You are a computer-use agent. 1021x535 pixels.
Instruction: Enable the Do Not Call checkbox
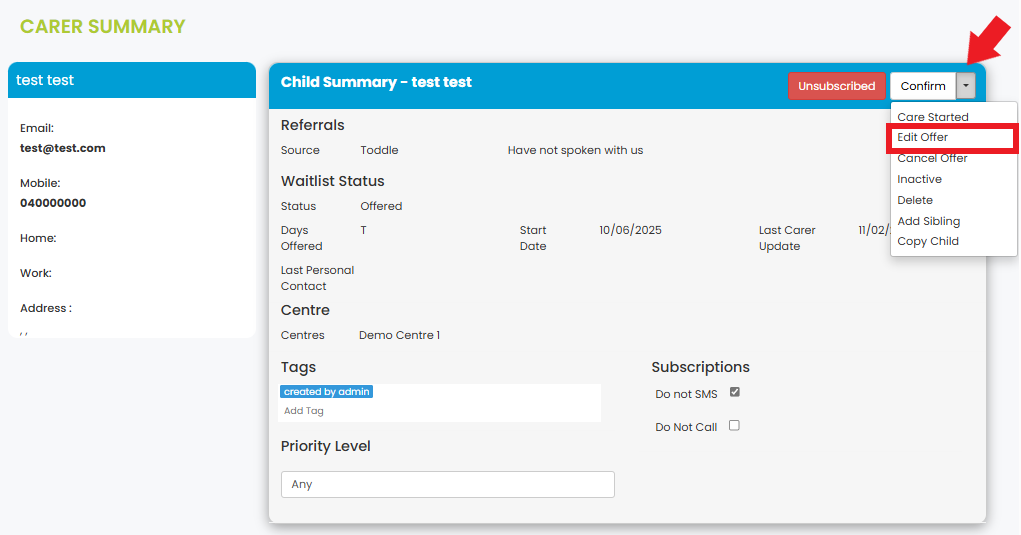[x=734, y=425]
